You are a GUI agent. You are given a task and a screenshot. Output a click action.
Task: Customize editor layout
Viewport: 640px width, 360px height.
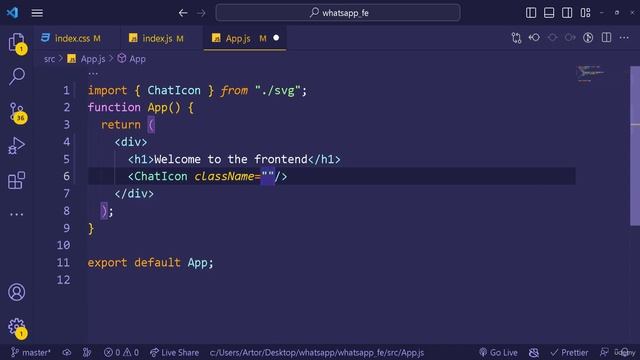(x=585, y=13)
